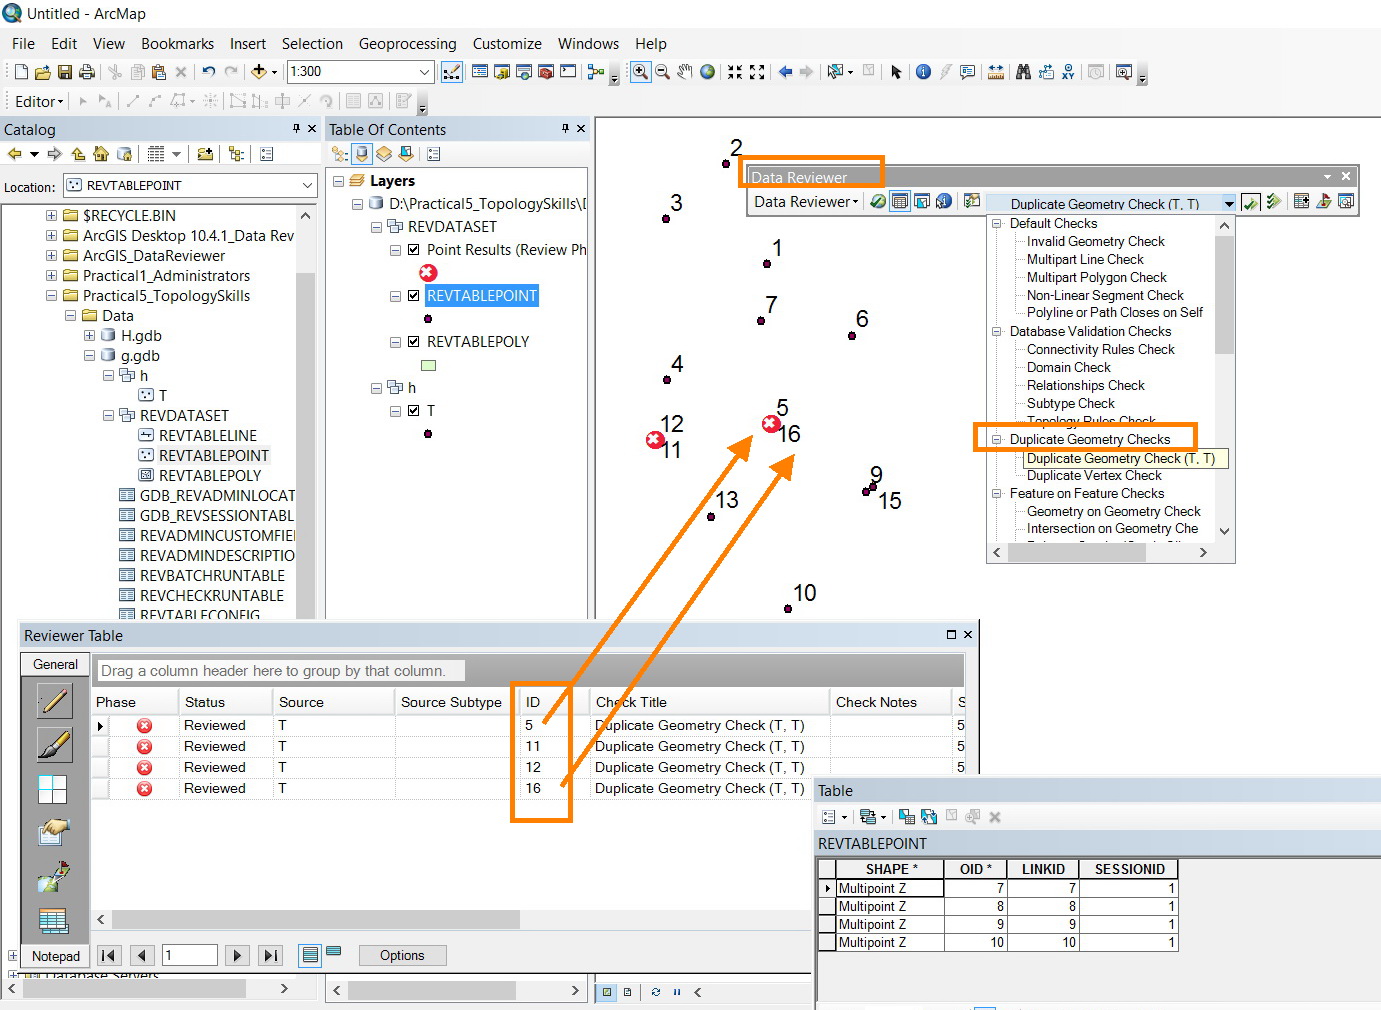Select the Pan hand tool
1381x1010 pixels.
[685, 72]
